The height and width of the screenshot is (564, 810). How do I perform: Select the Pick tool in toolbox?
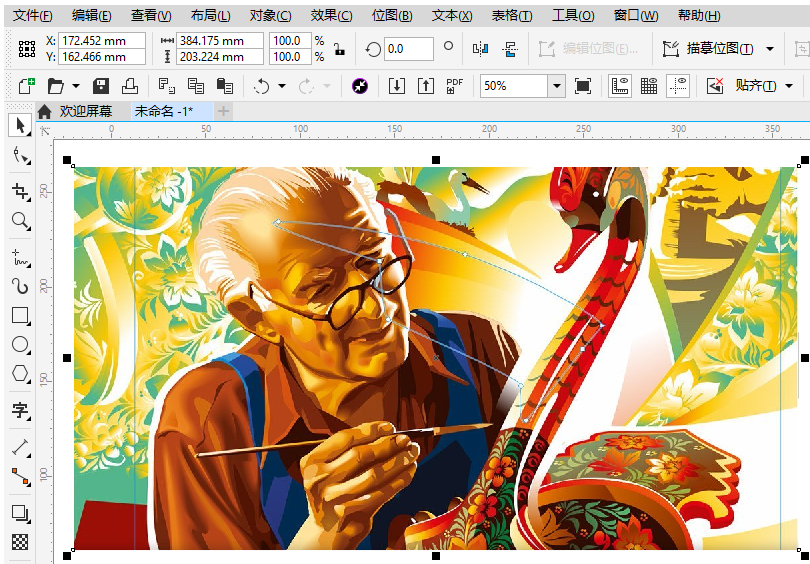(x=20, y=127)
